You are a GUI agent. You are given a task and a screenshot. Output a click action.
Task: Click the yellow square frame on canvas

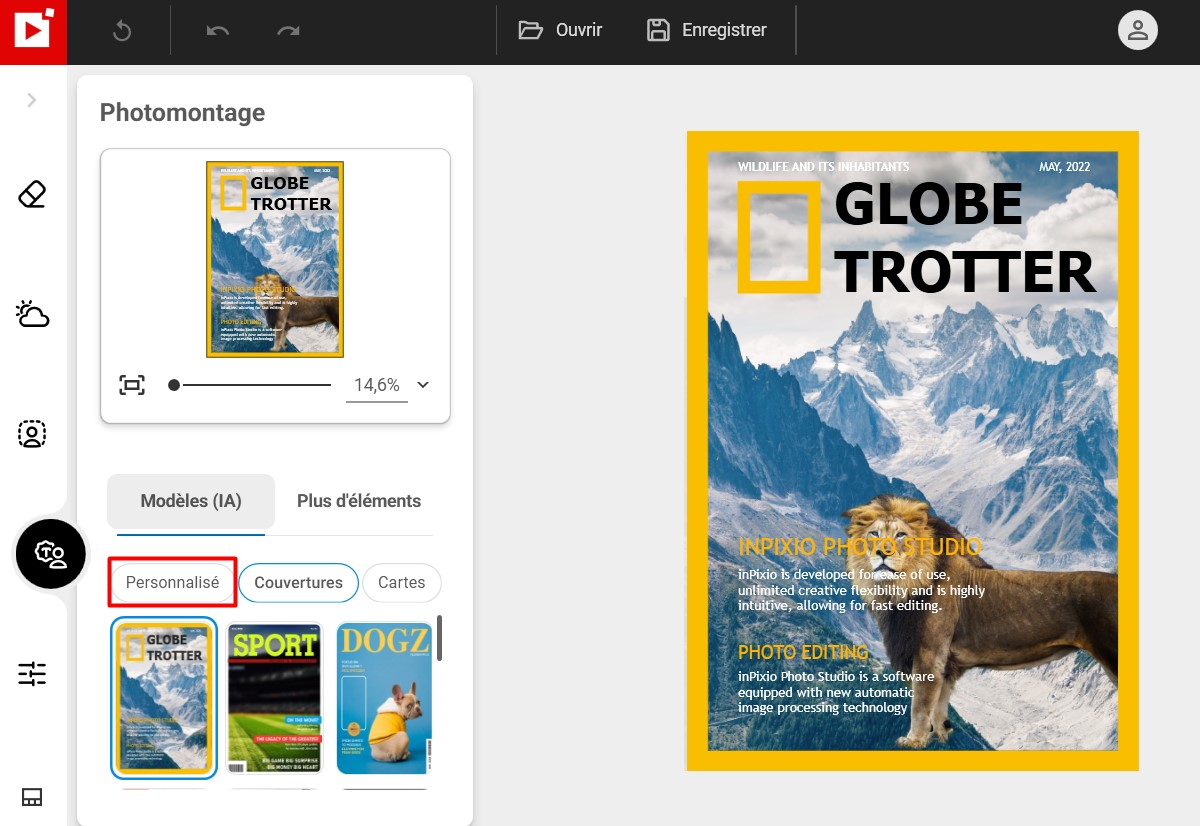779,237
